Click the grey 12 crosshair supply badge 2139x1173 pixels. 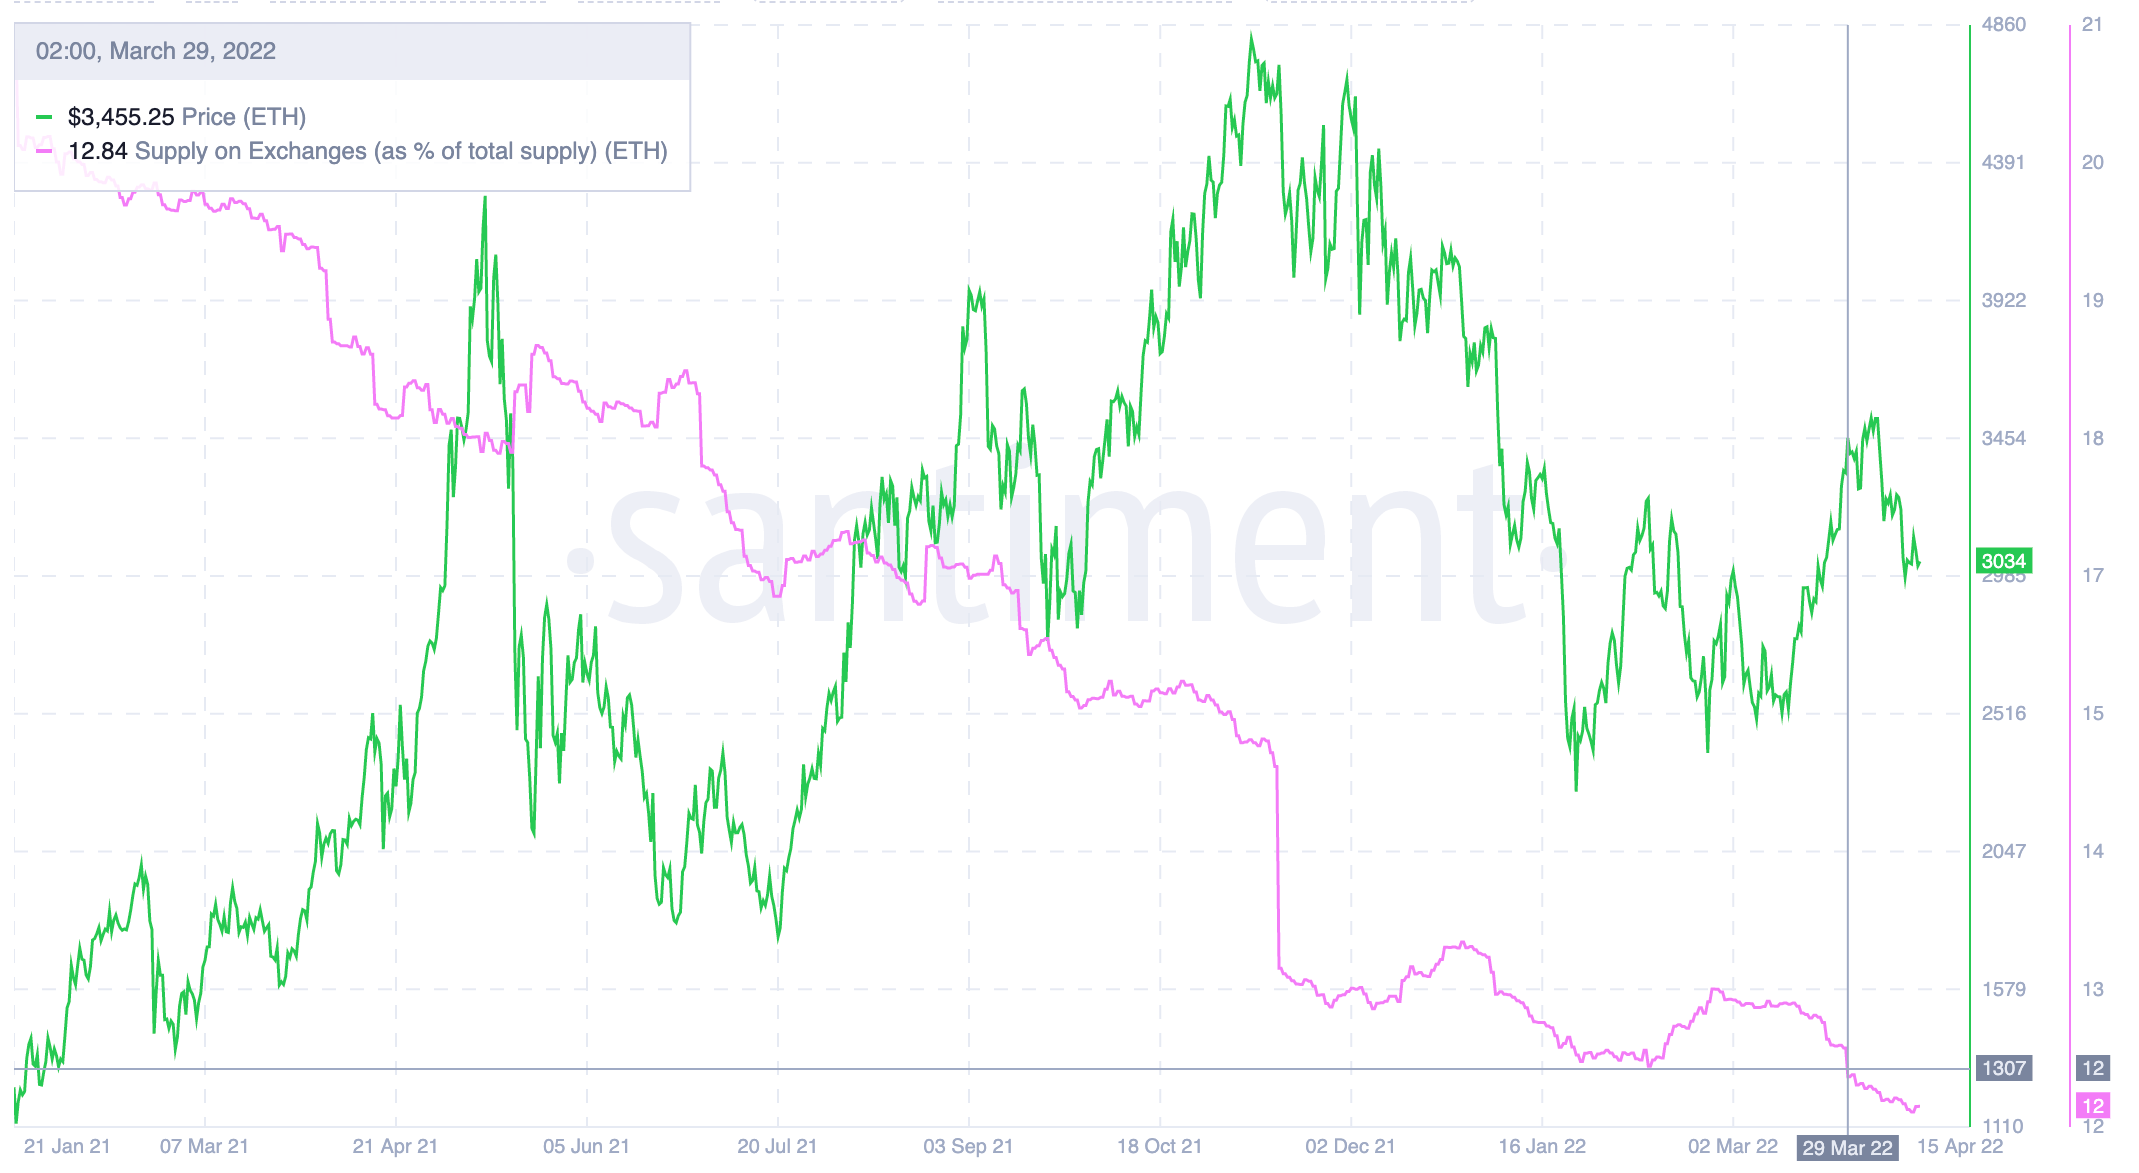pos(2092,1068)
